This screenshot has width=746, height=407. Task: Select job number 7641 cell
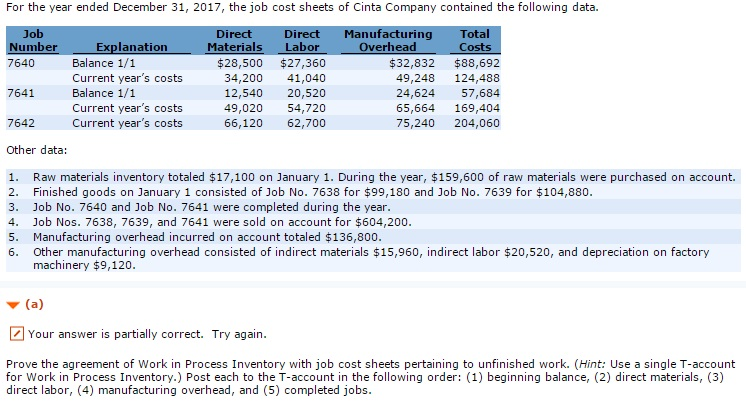tap(22, 92)
